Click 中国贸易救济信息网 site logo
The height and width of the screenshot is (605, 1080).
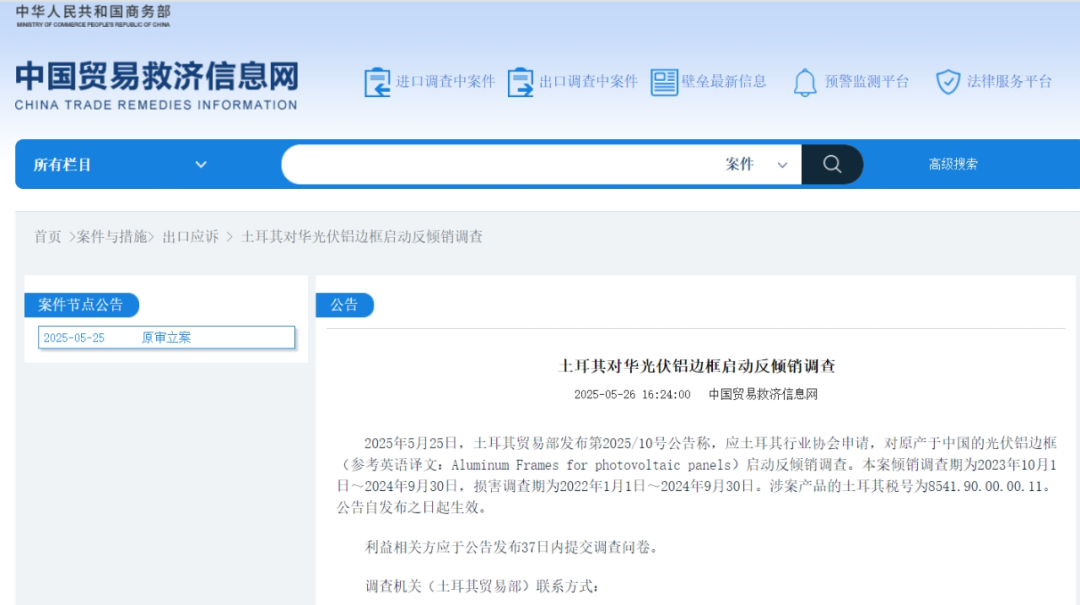(156, 85)
